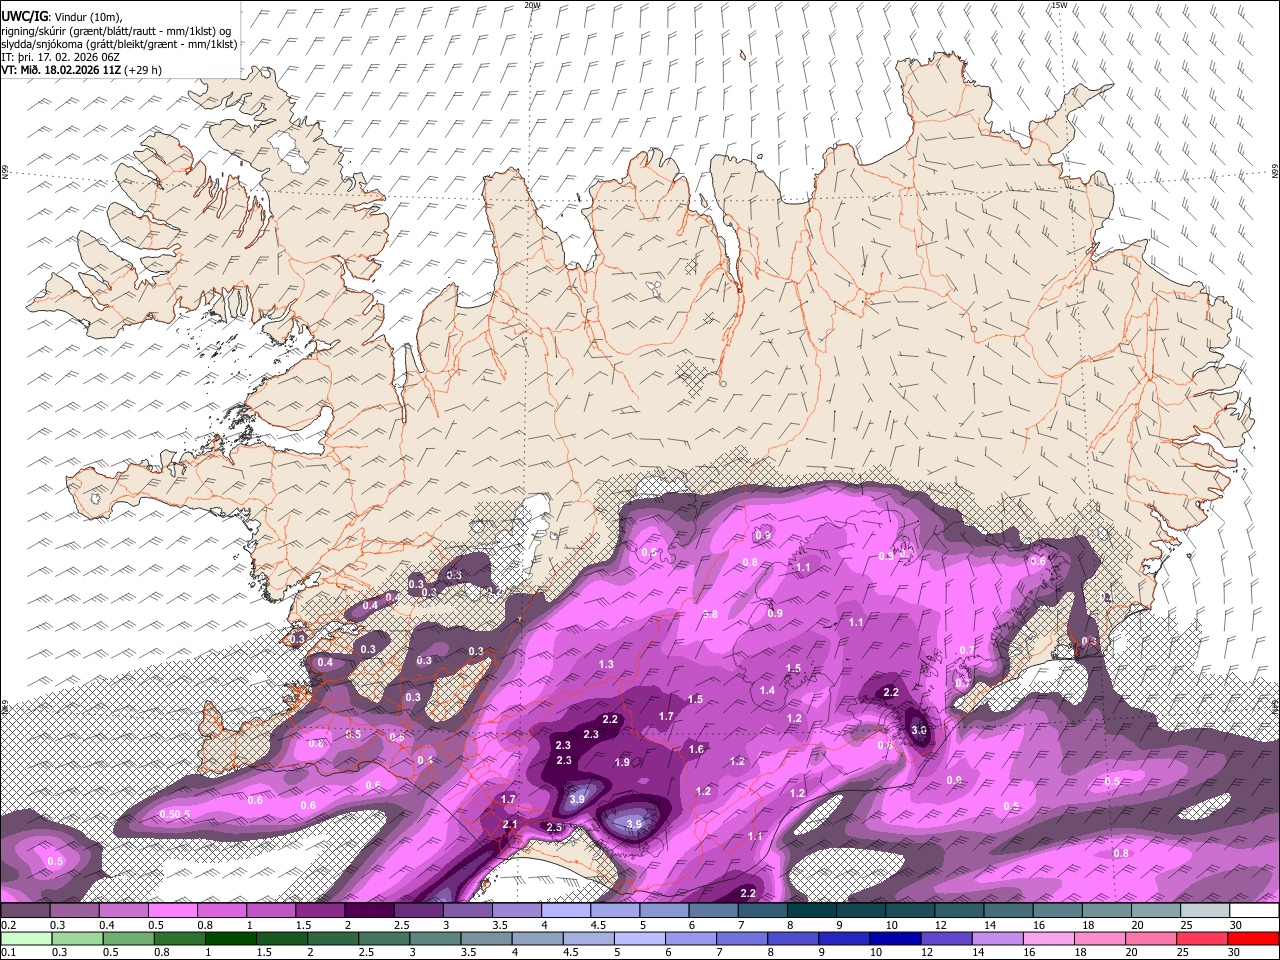This screenshot has width=1280, height=960.
Task: Click the "1.3" precipitation value on map
Action: point(606,665)
